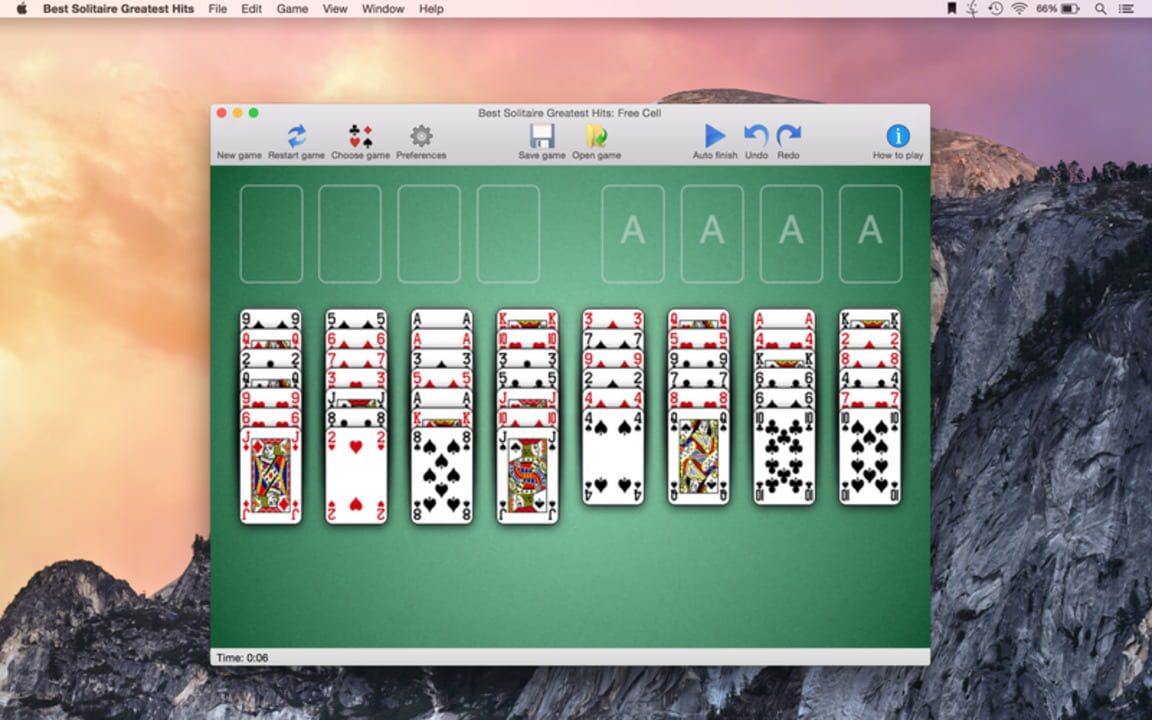Open the Choose game selector
This screenshot has height=720, width=1152.
(x=360, y=134)
